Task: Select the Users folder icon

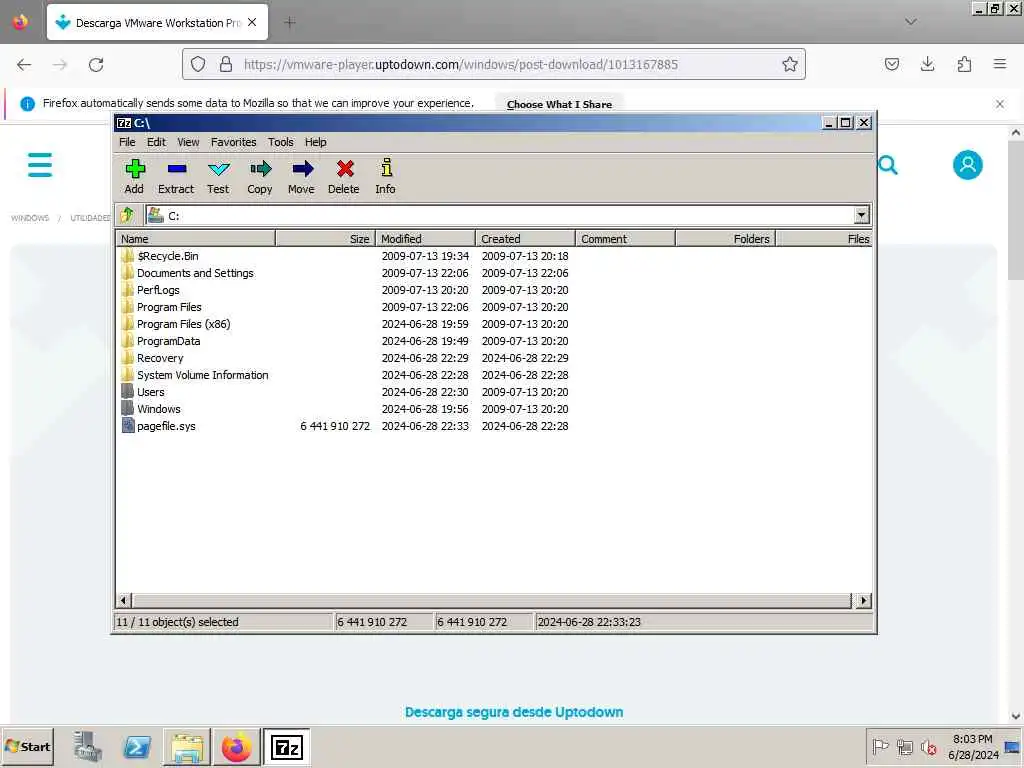Action: (x=127, y=392)
